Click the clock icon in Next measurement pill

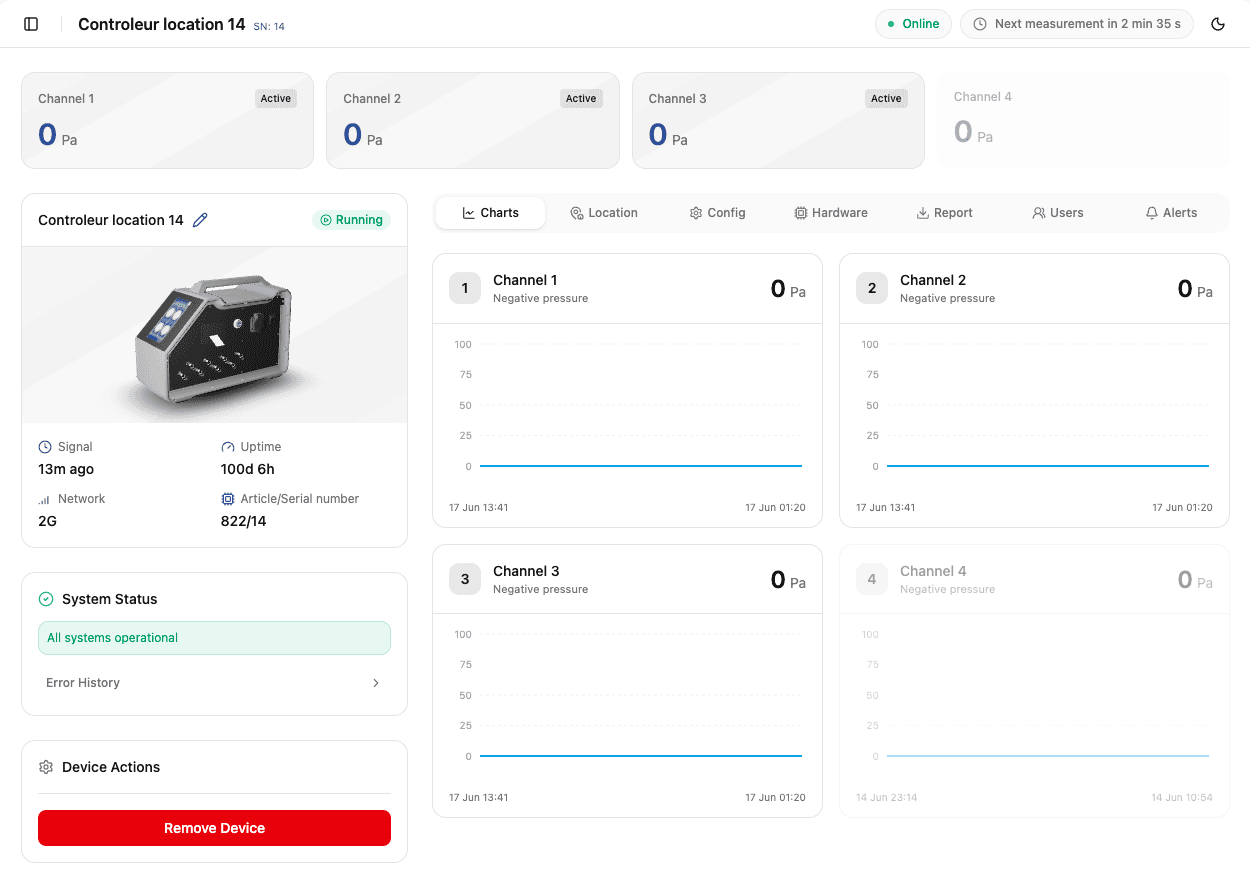(x=980, y=24)
